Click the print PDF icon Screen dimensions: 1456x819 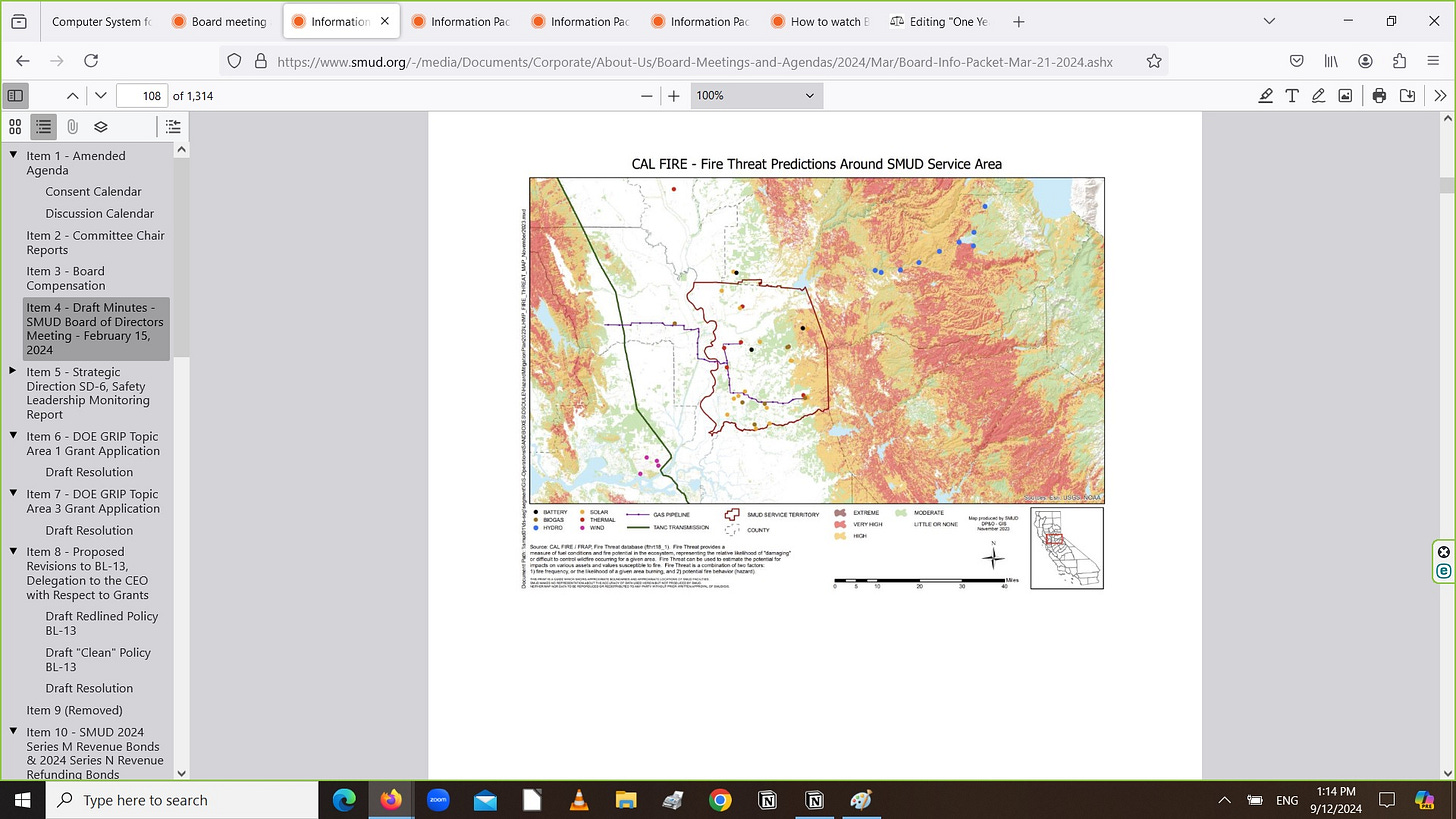pos(1379,96)
